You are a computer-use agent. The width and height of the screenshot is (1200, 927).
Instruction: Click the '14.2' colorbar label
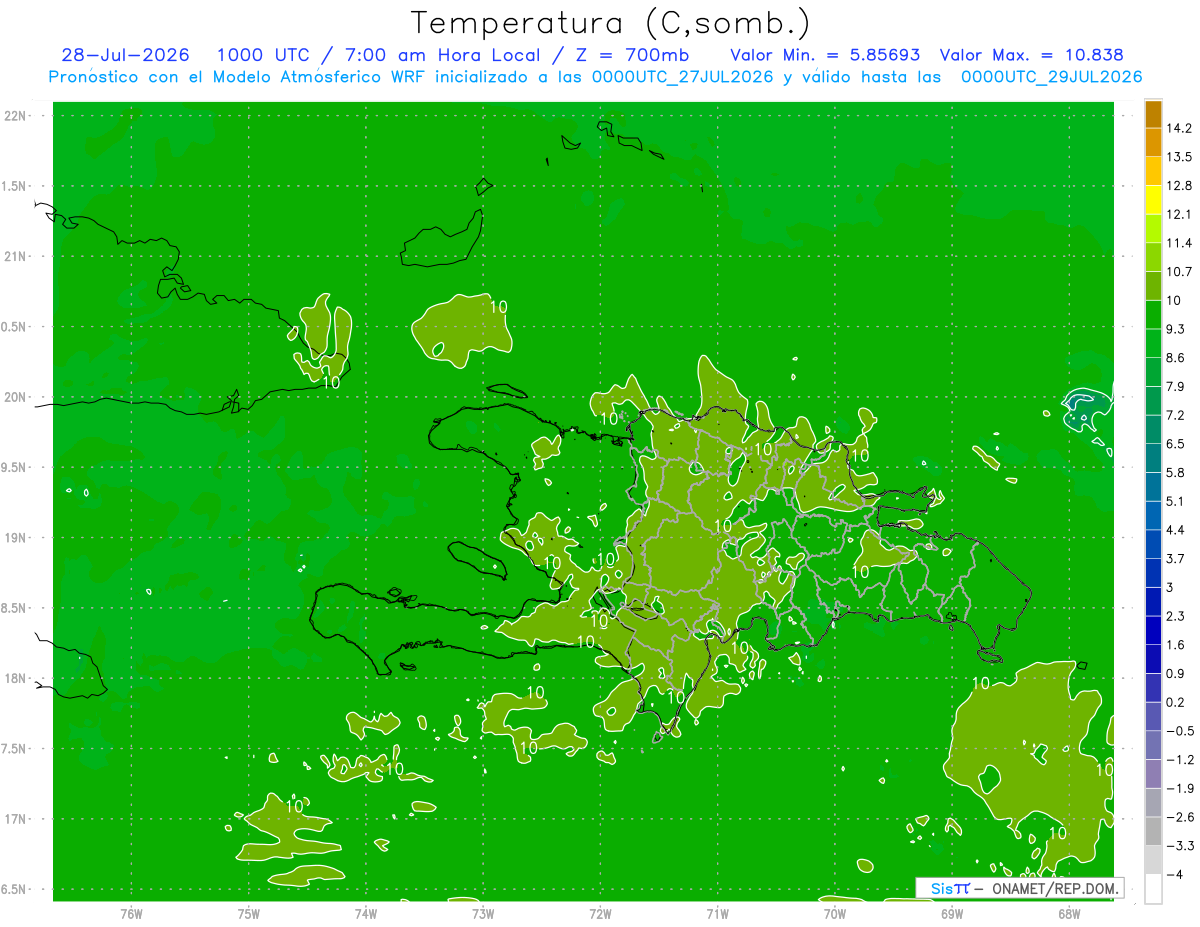click(1180, 128)
